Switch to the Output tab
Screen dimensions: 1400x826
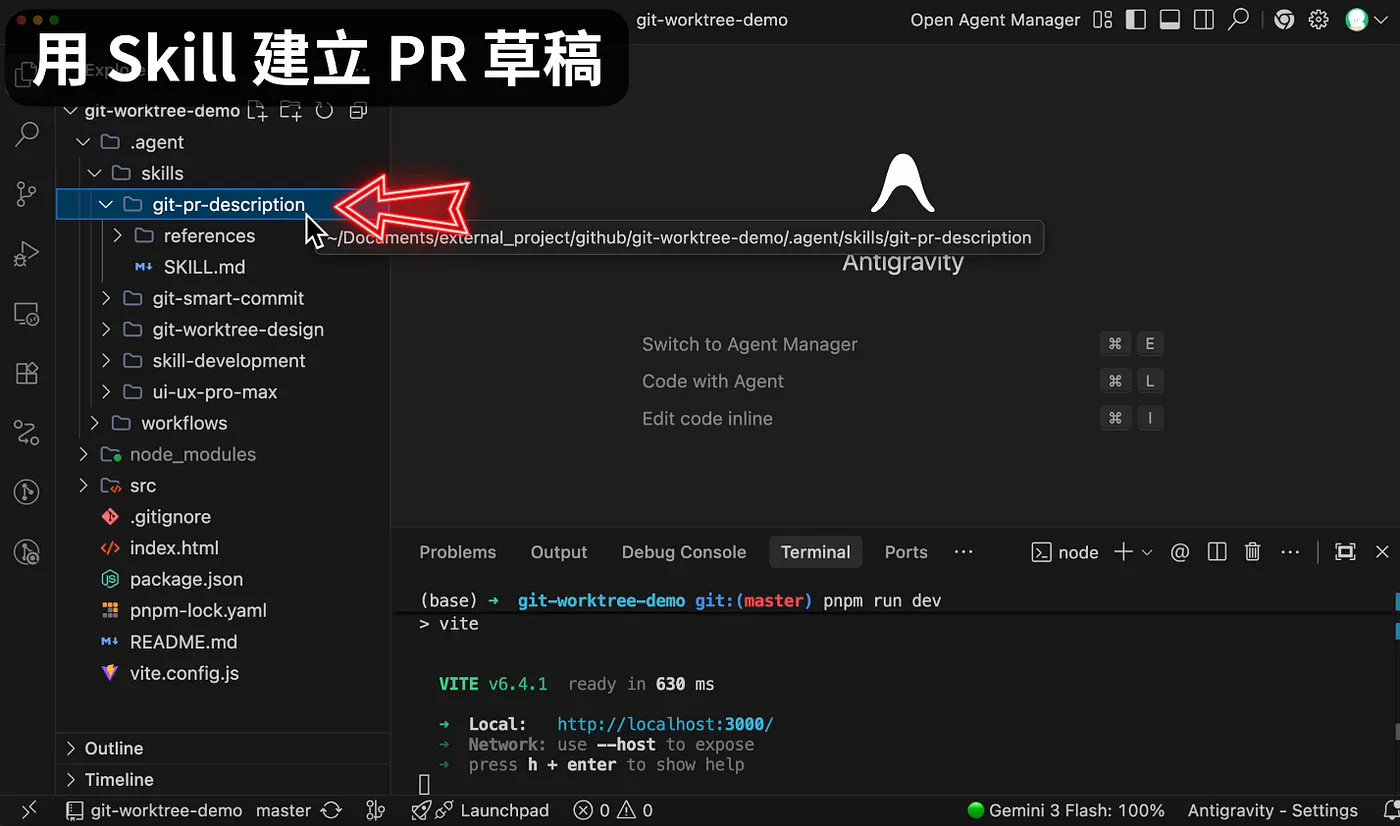[x=559, y=552]
